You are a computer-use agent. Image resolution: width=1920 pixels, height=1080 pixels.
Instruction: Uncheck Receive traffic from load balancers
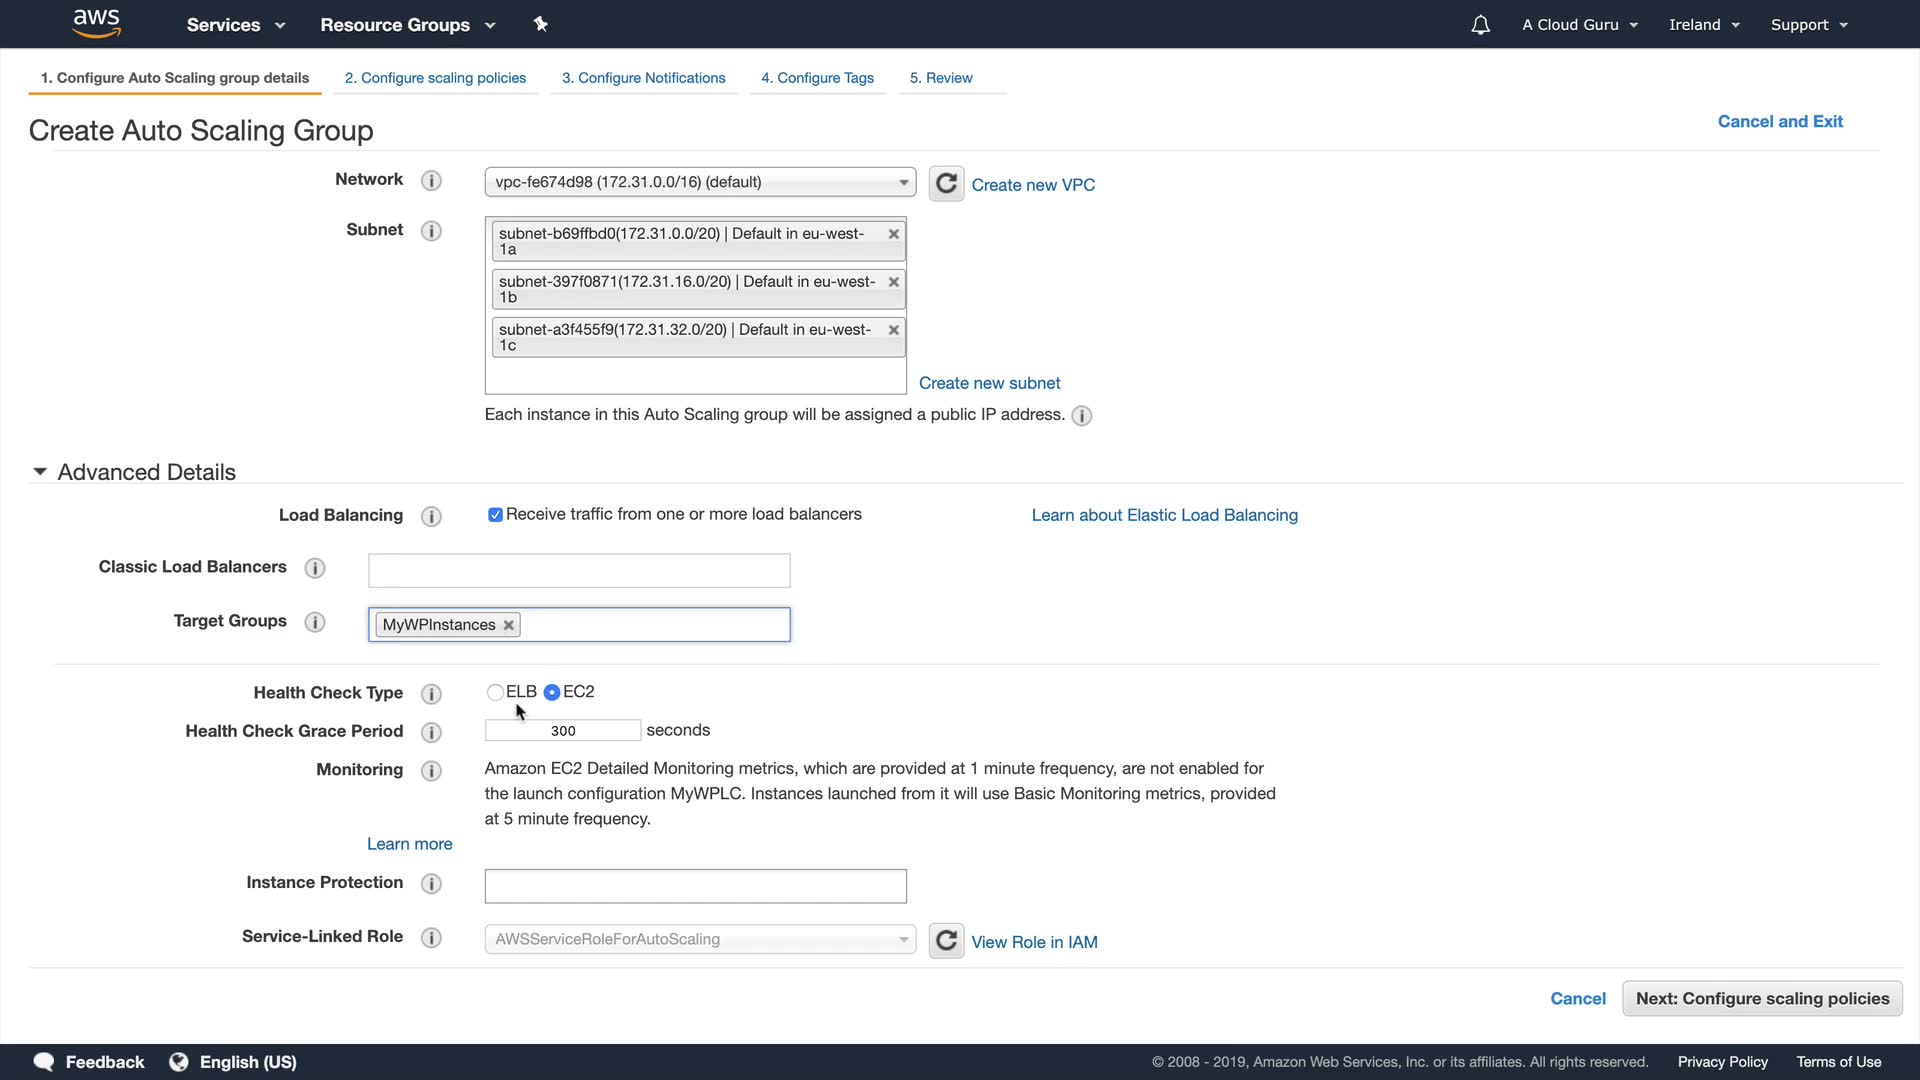tap(495, 515)
